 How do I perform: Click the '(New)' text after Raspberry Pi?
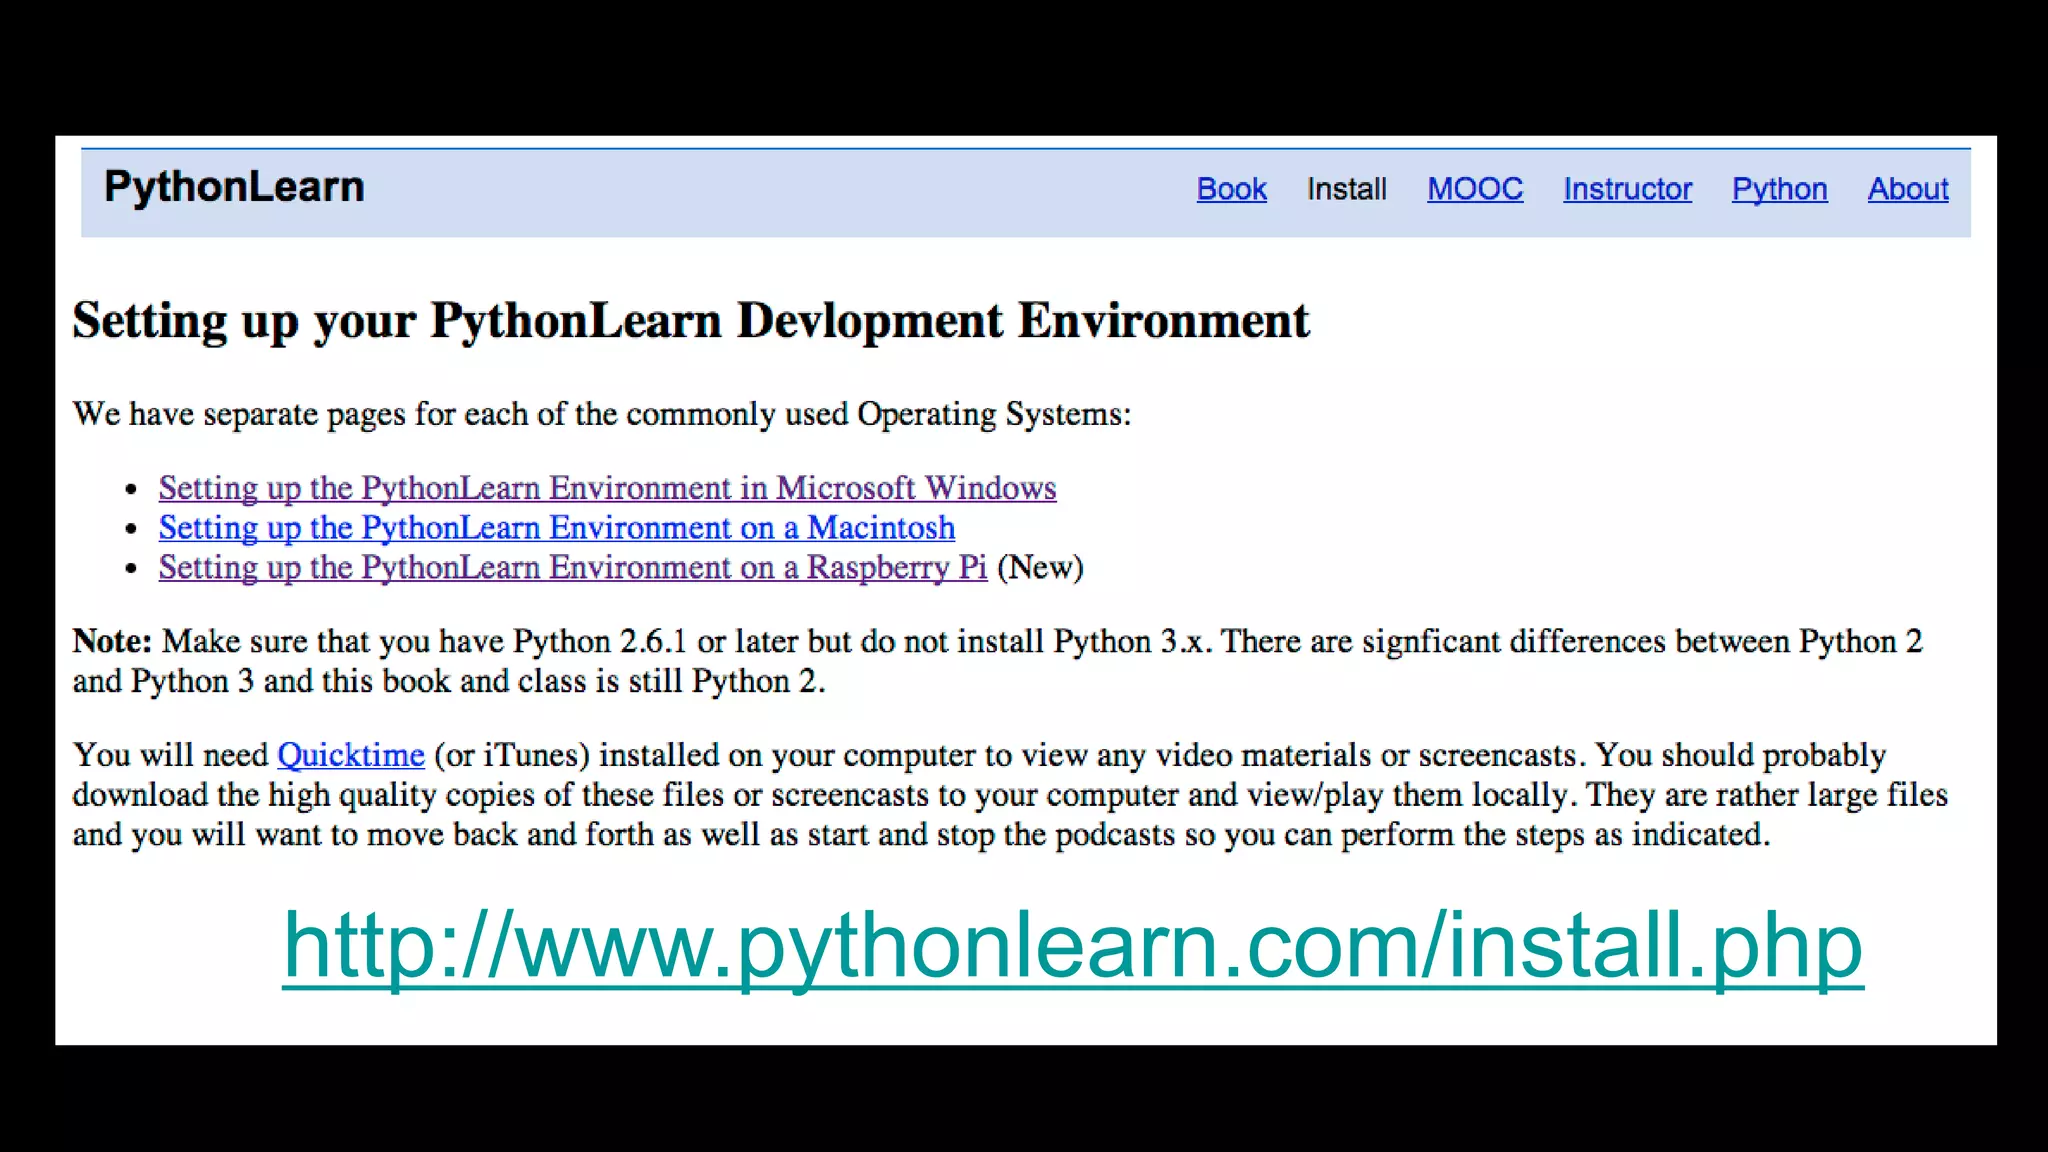pos(1040,568)
